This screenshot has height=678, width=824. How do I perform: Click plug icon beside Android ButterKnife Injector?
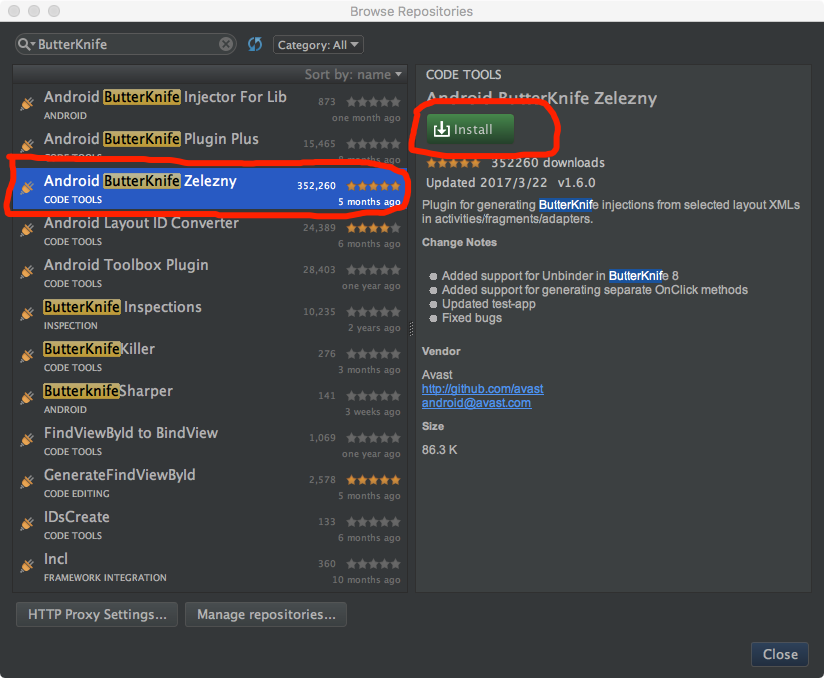(27, 104)
